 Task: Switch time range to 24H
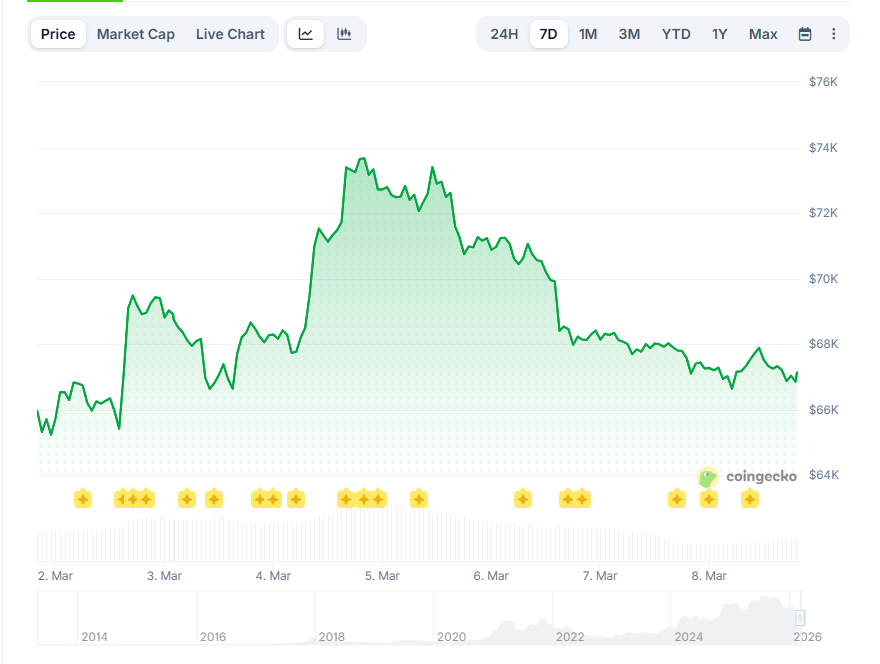pyautogui.click(x=505, y=33)
